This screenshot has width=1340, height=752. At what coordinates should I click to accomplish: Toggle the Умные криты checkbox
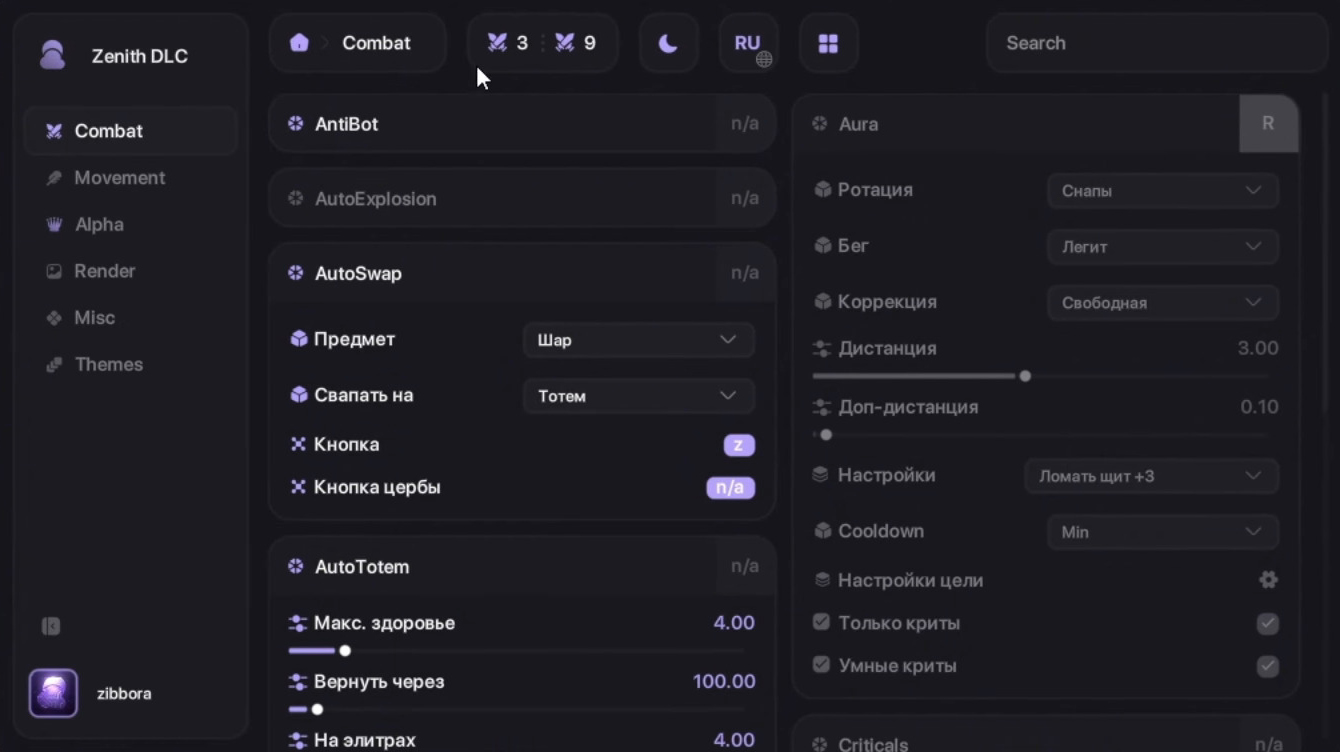[x=1267, y=666]
